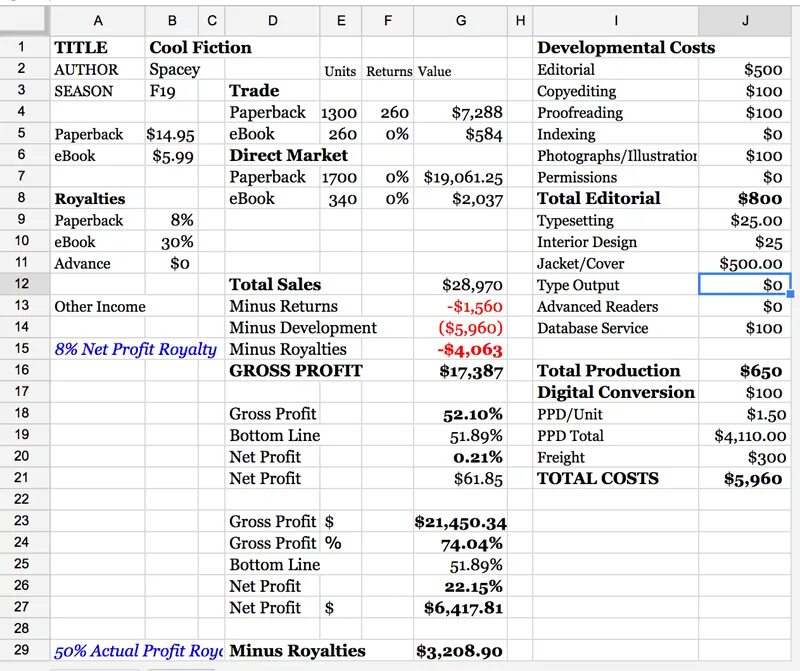Click the eBook price $5.99

[x=172, y=156]
